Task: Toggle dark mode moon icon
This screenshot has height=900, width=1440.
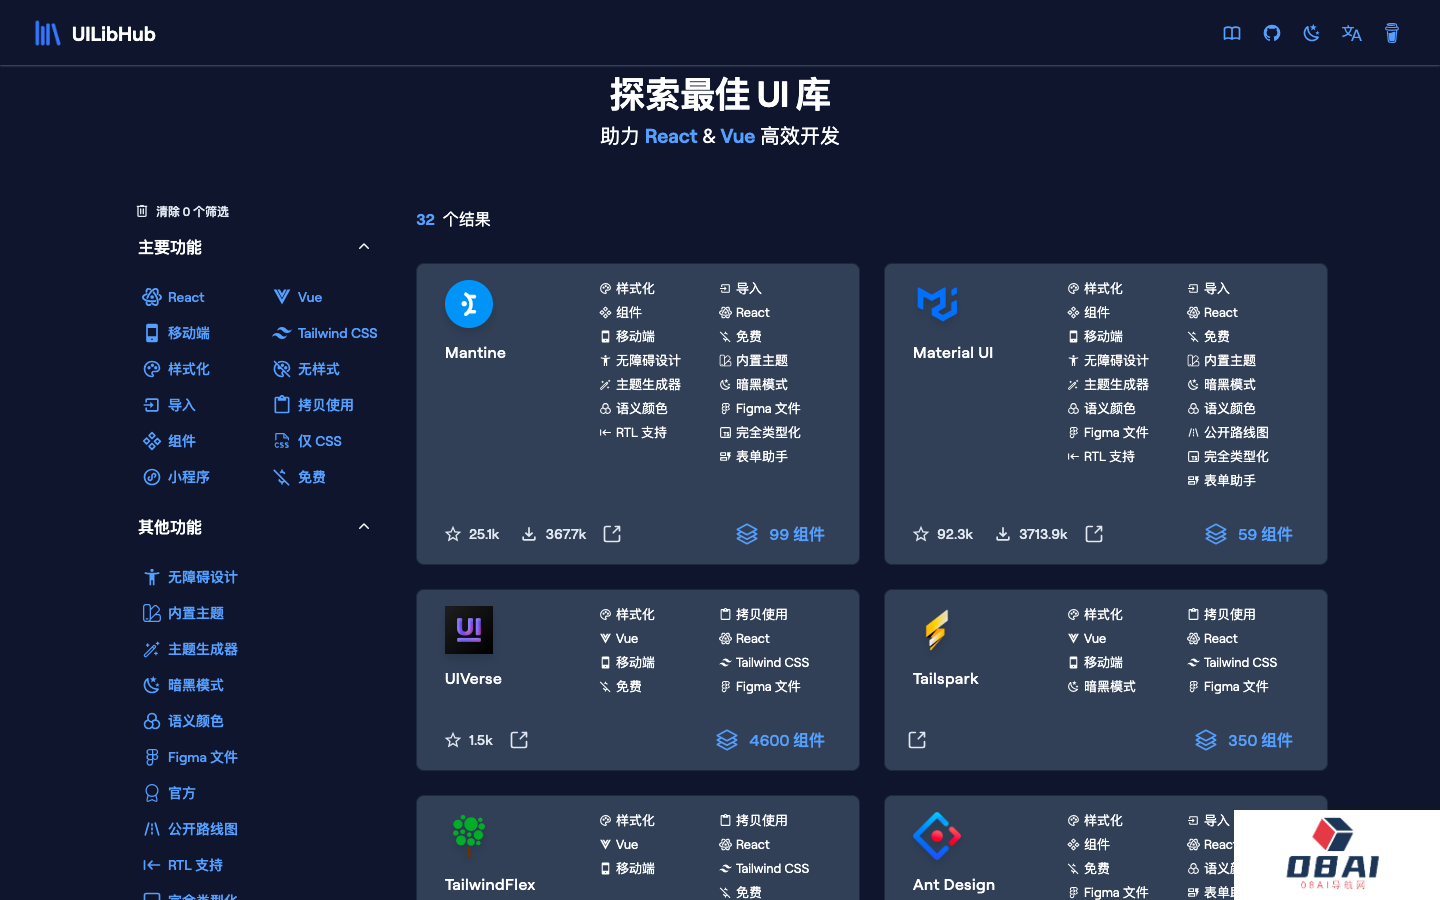Action: point(1312,33)
